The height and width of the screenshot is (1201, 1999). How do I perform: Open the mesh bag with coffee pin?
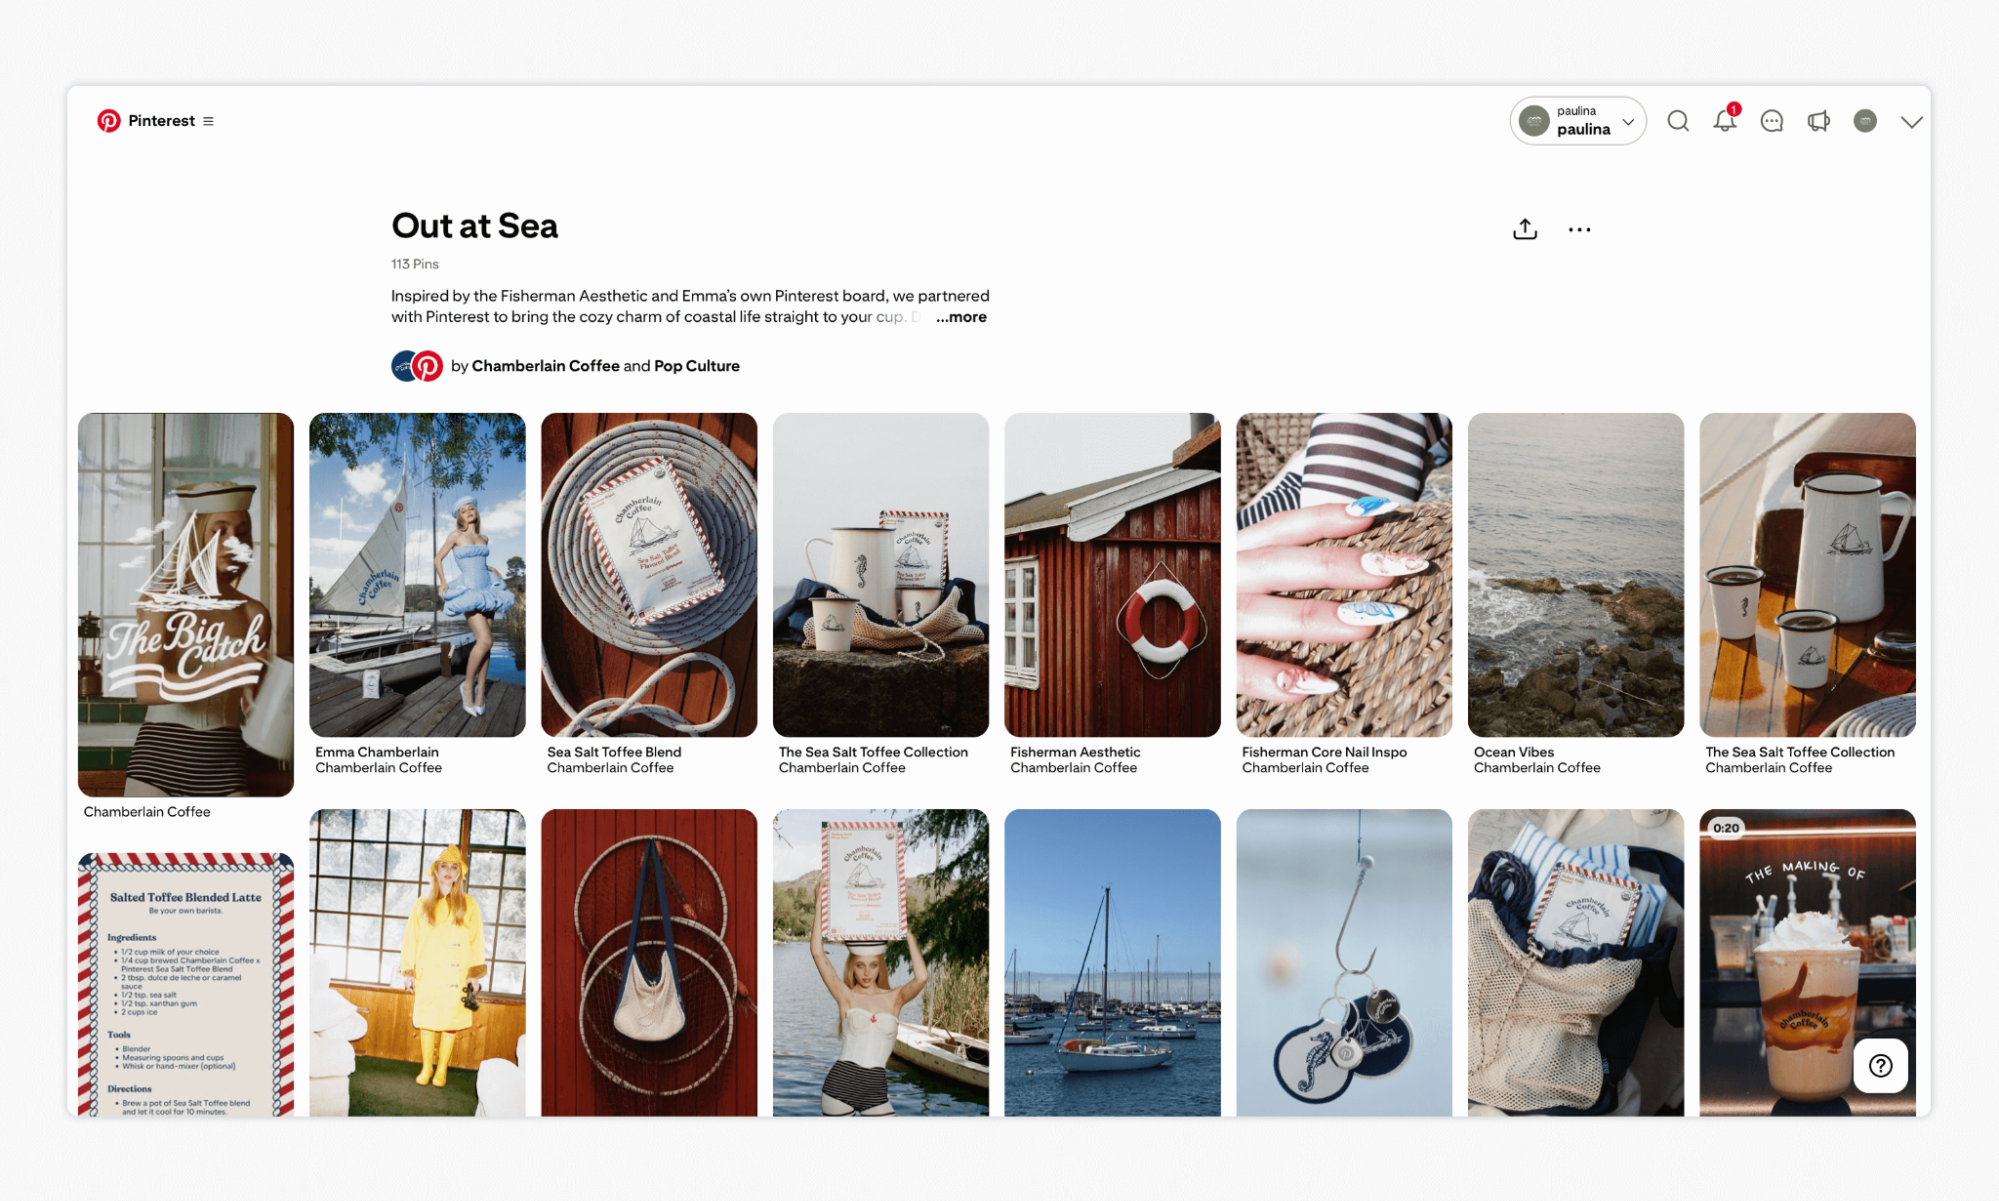1576,962
